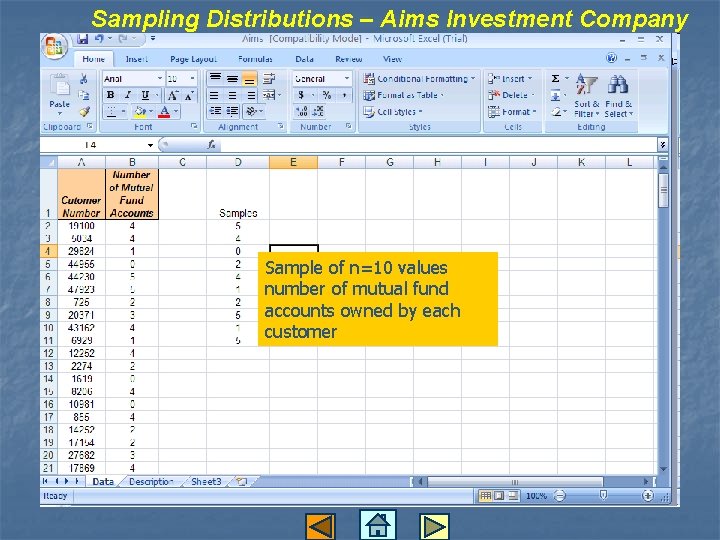The image size is (720, 540).
Task: Align text to middle
Action: point(232,79)
